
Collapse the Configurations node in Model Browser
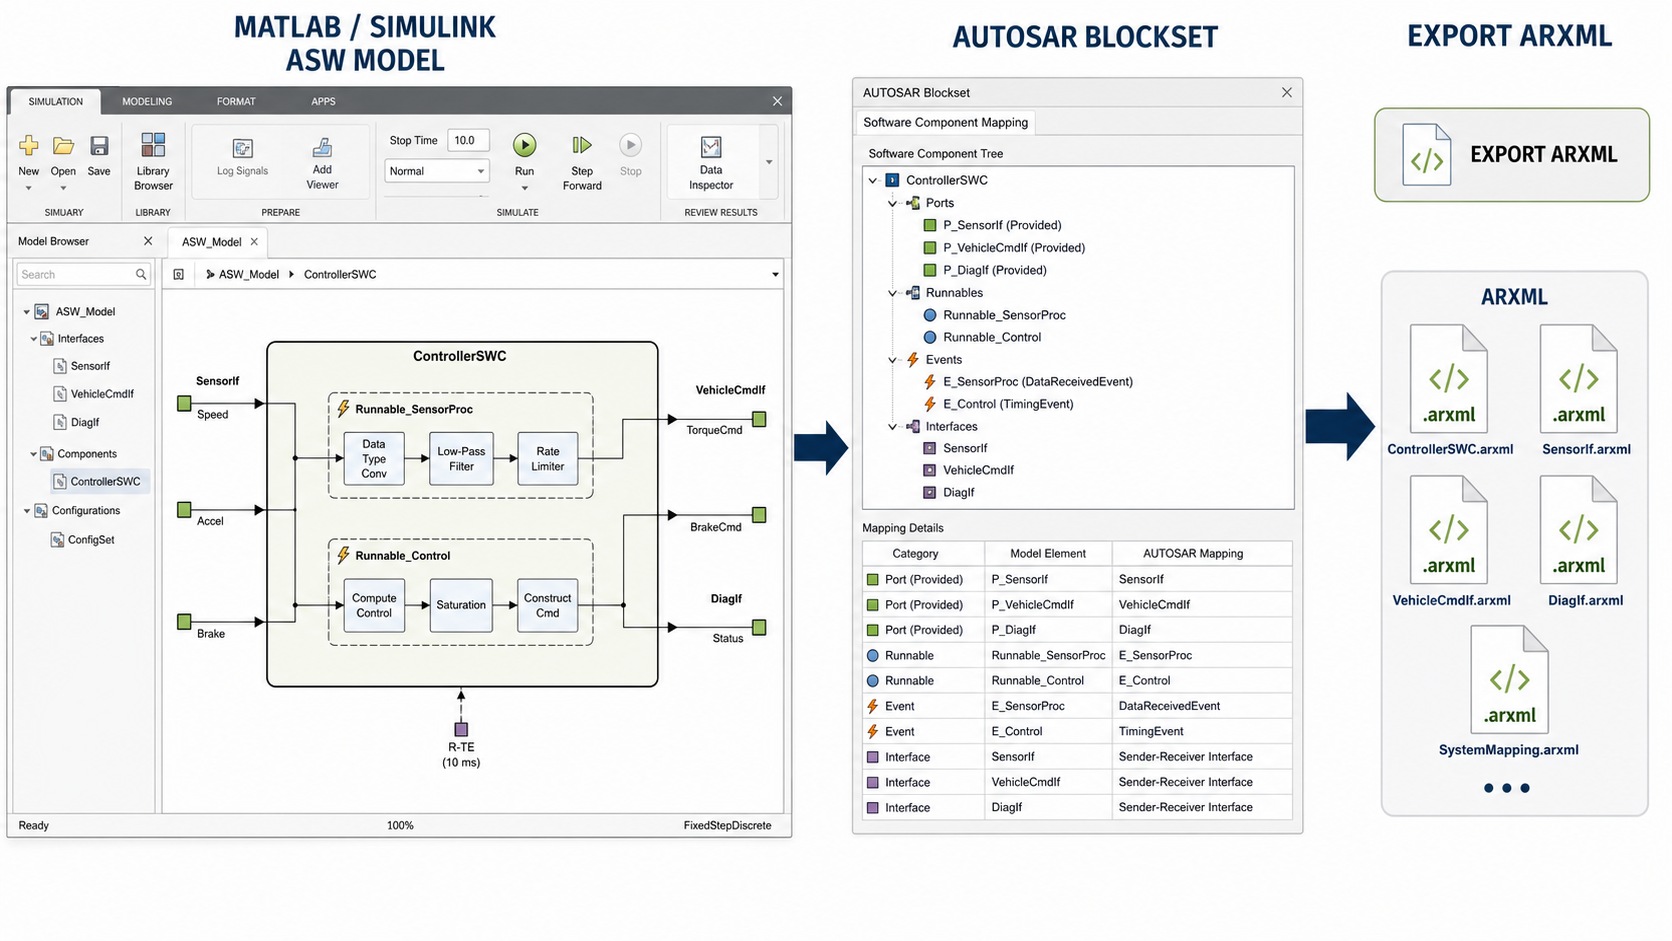26,511
